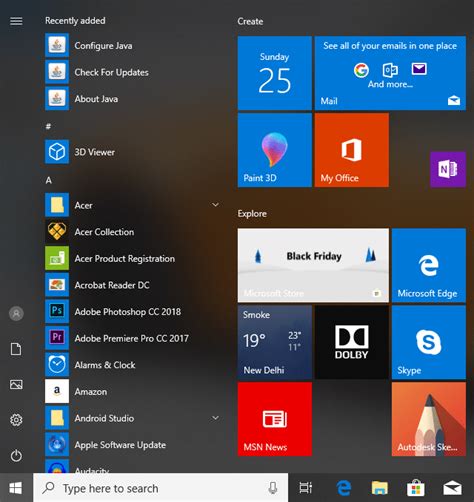474x502 pixels.
Task: Open the MSN News tile
Action: tap(275, 419)
